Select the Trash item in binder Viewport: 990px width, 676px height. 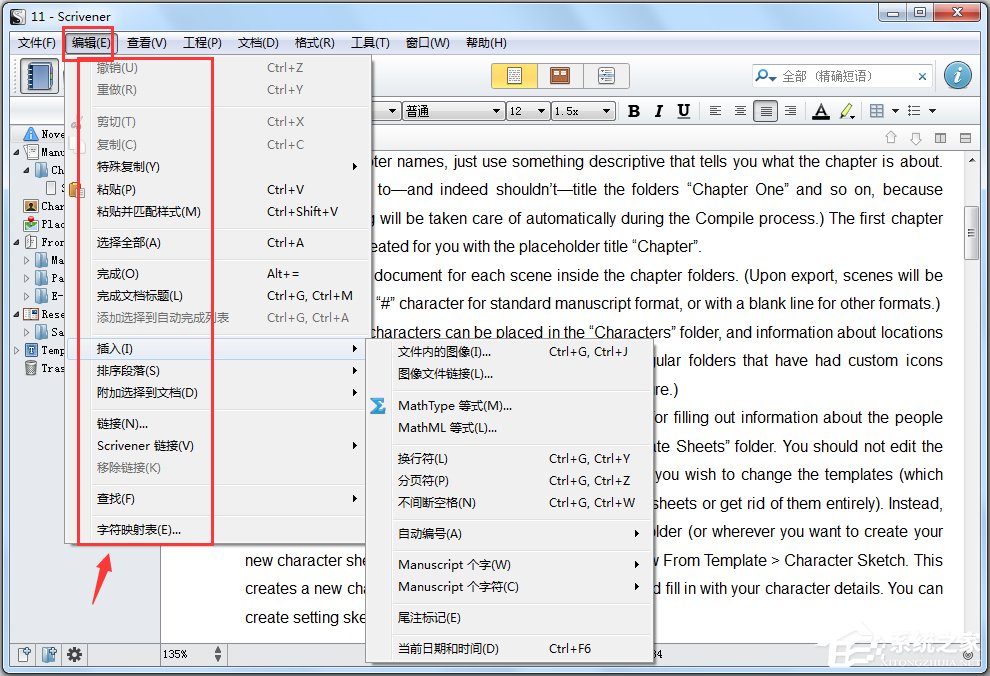tap(44, 368)
